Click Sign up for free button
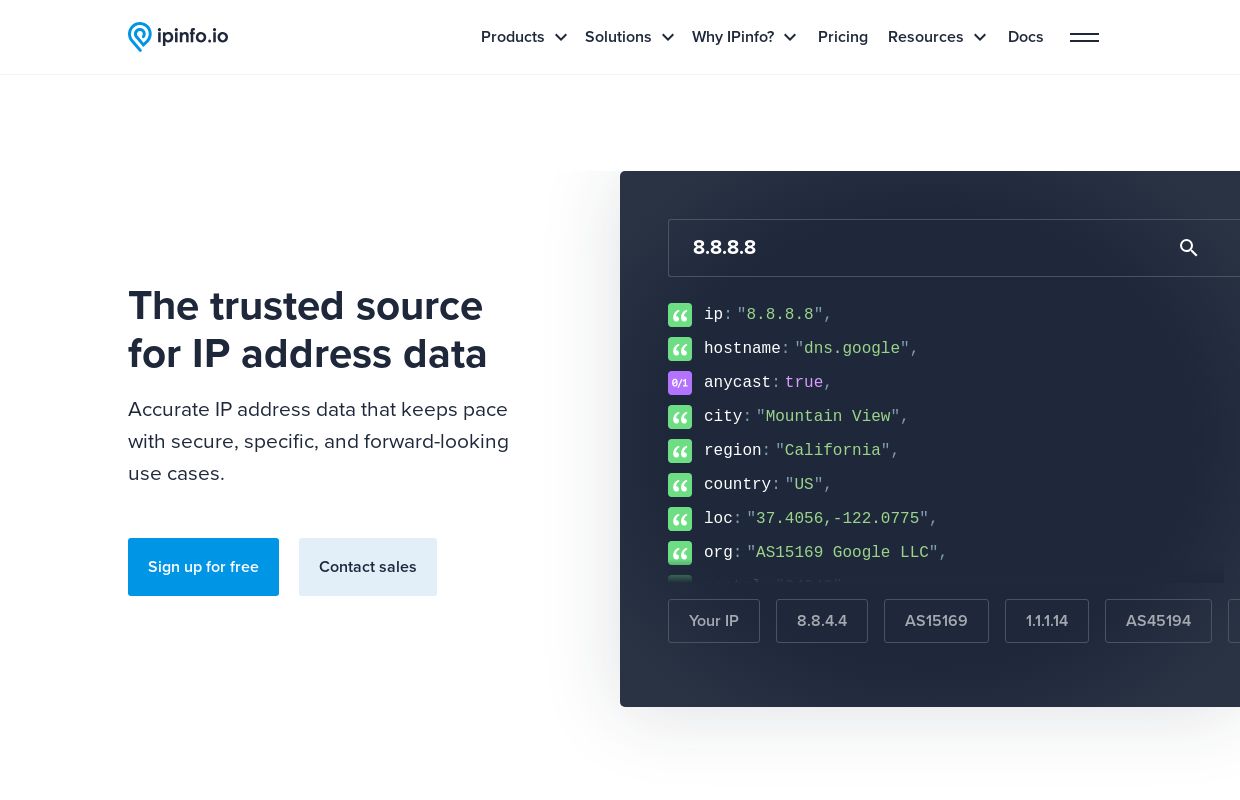Screen dimensions: 1240x800 point(203,567)
